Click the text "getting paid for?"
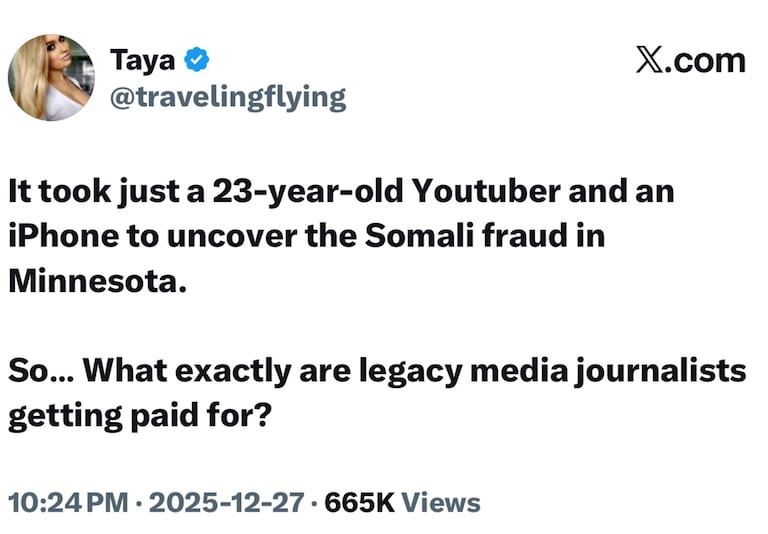Viewport: 768px width, 534px height. coord(140,415)
